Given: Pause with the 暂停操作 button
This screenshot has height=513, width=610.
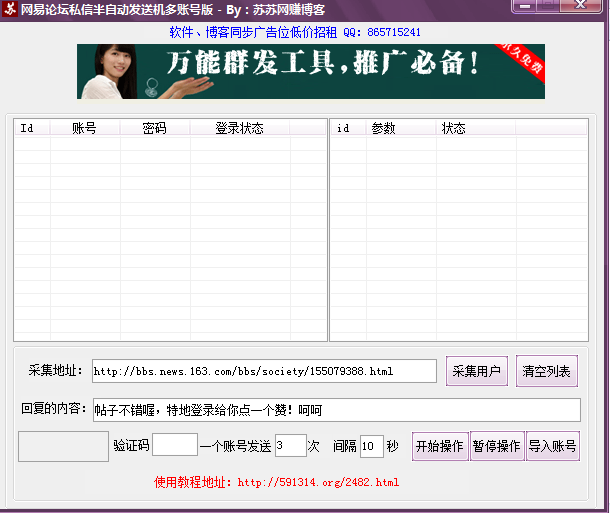Looking at the screenshot, I should point(497,446).
